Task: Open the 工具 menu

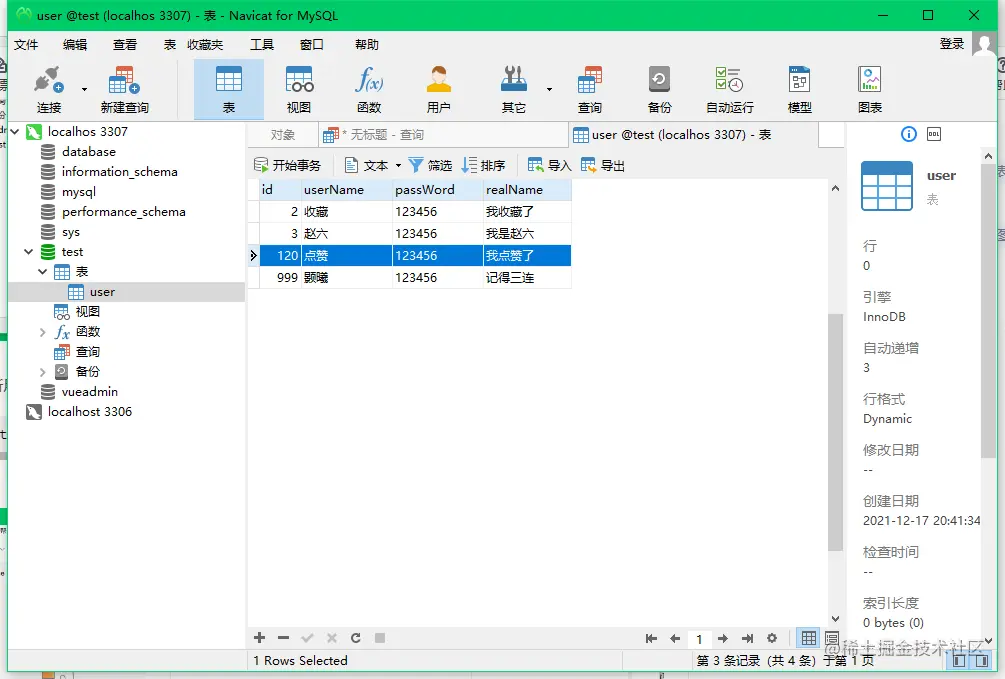Action: tap(262, 44)
